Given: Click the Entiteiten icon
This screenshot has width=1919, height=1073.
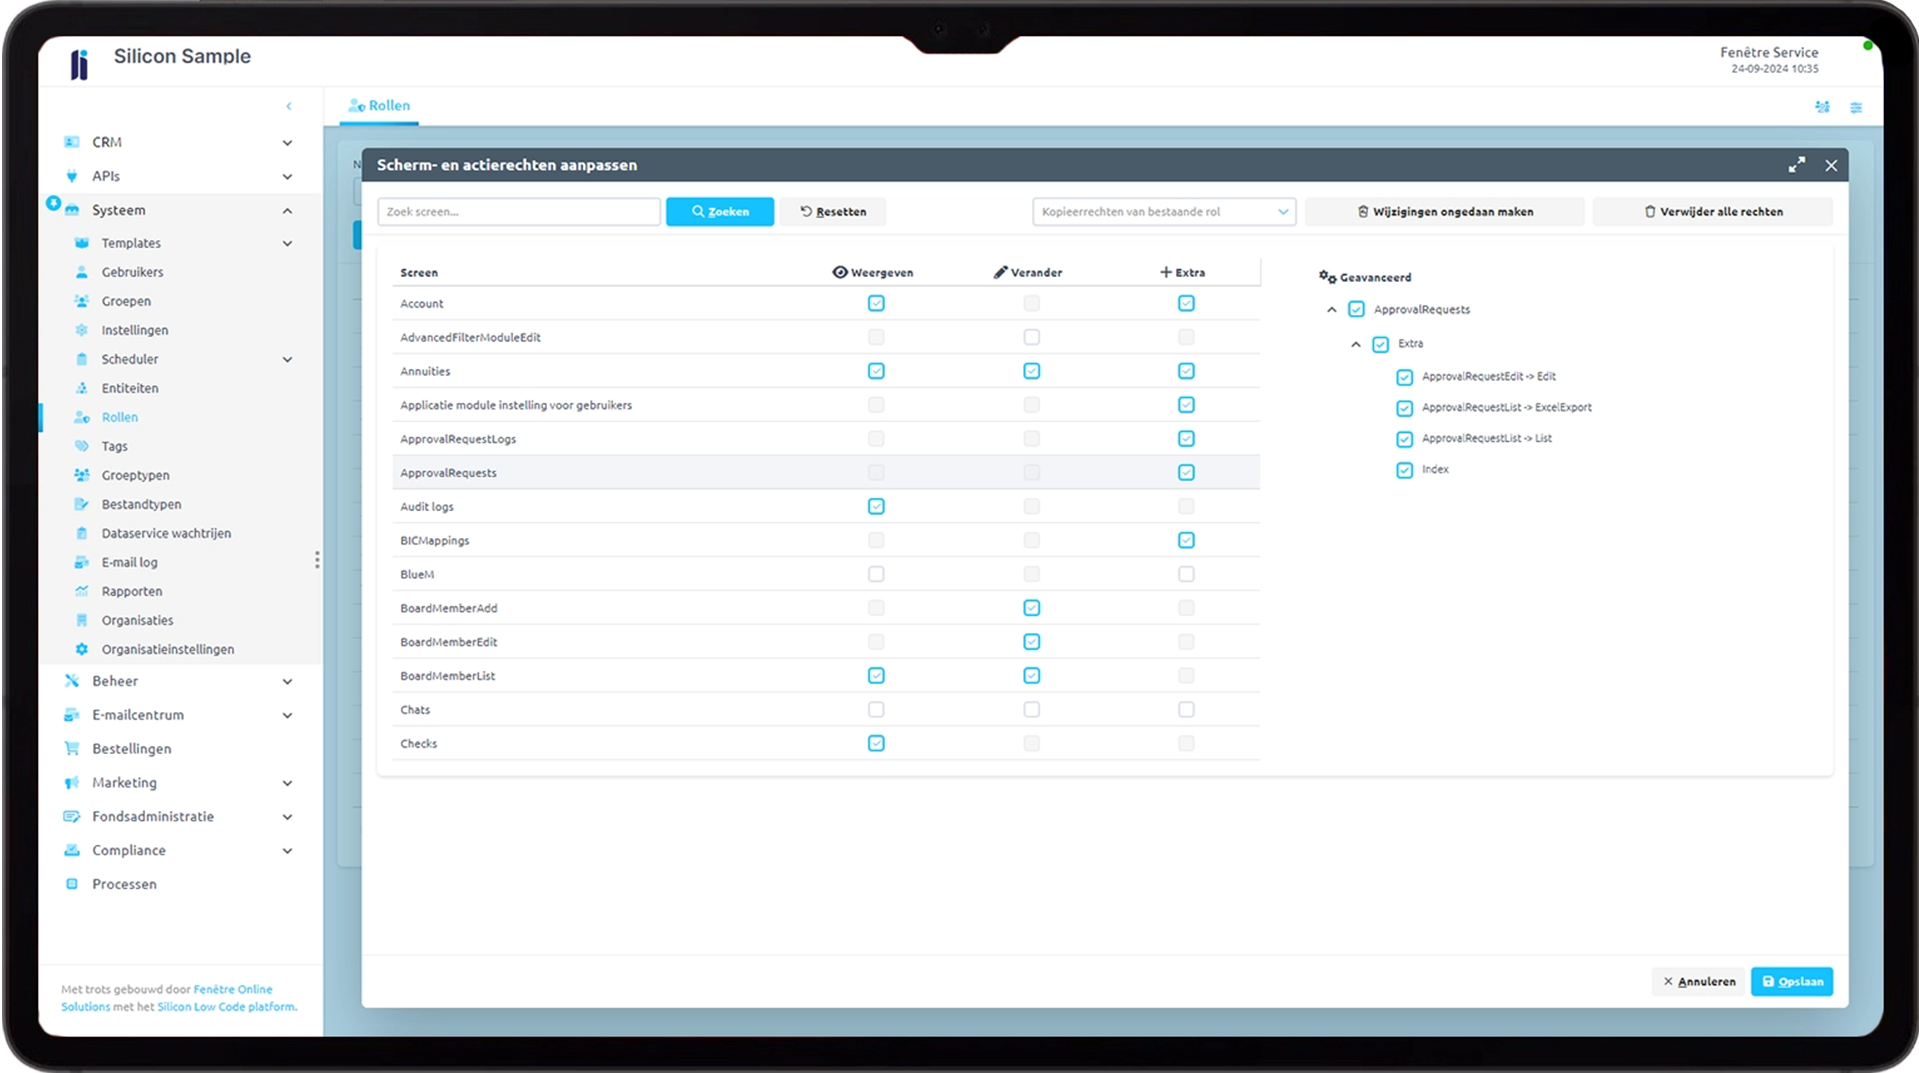Looking at the screenshot, I should coord(82,388).
